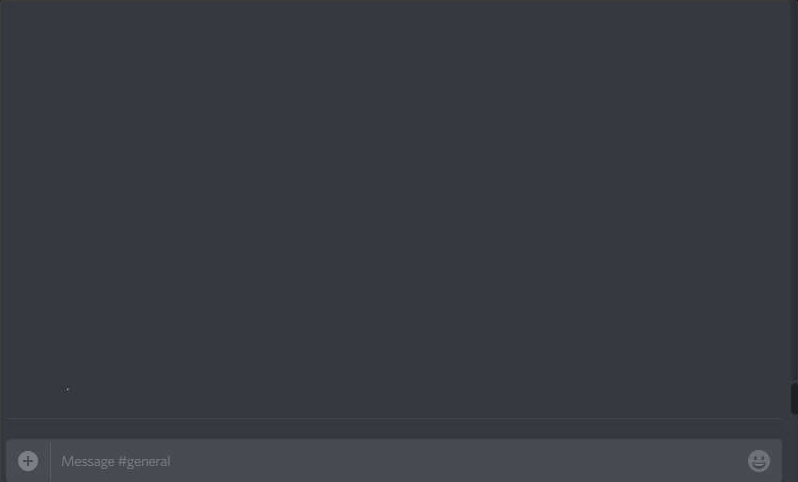Upload a file via the plus button
The width and height of the screenshot is (798, 482).
[x=28, y=461]
